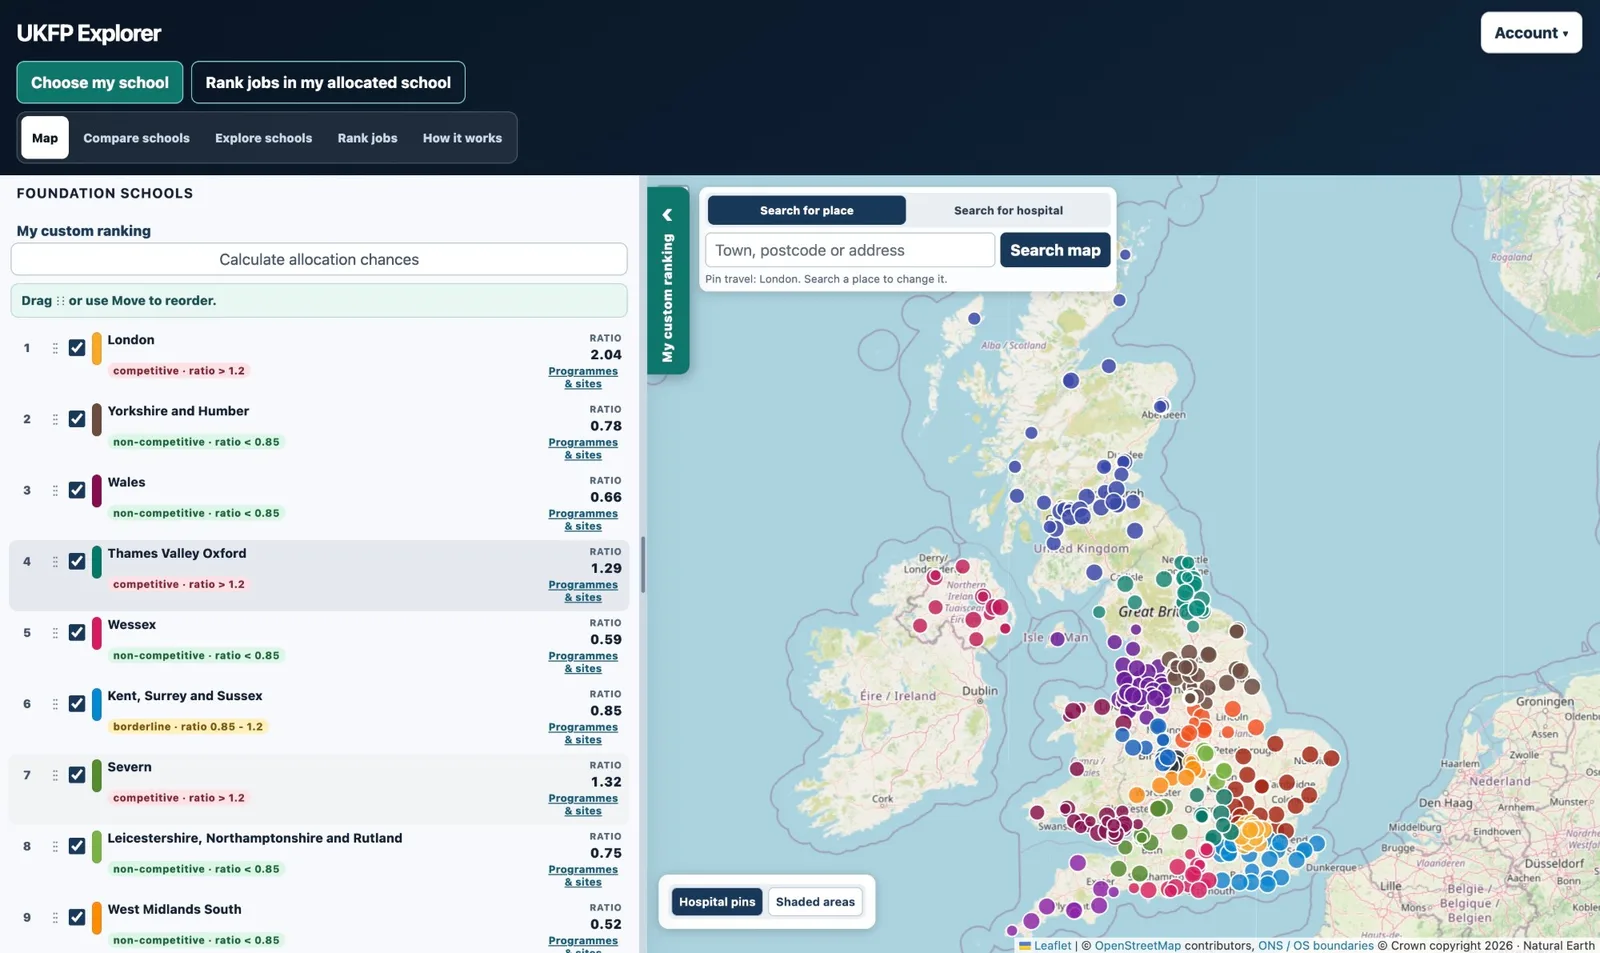Screen dimensions: 1600x953
Task: Uncheck the London school checkbox
Action: tap(77, 348)
